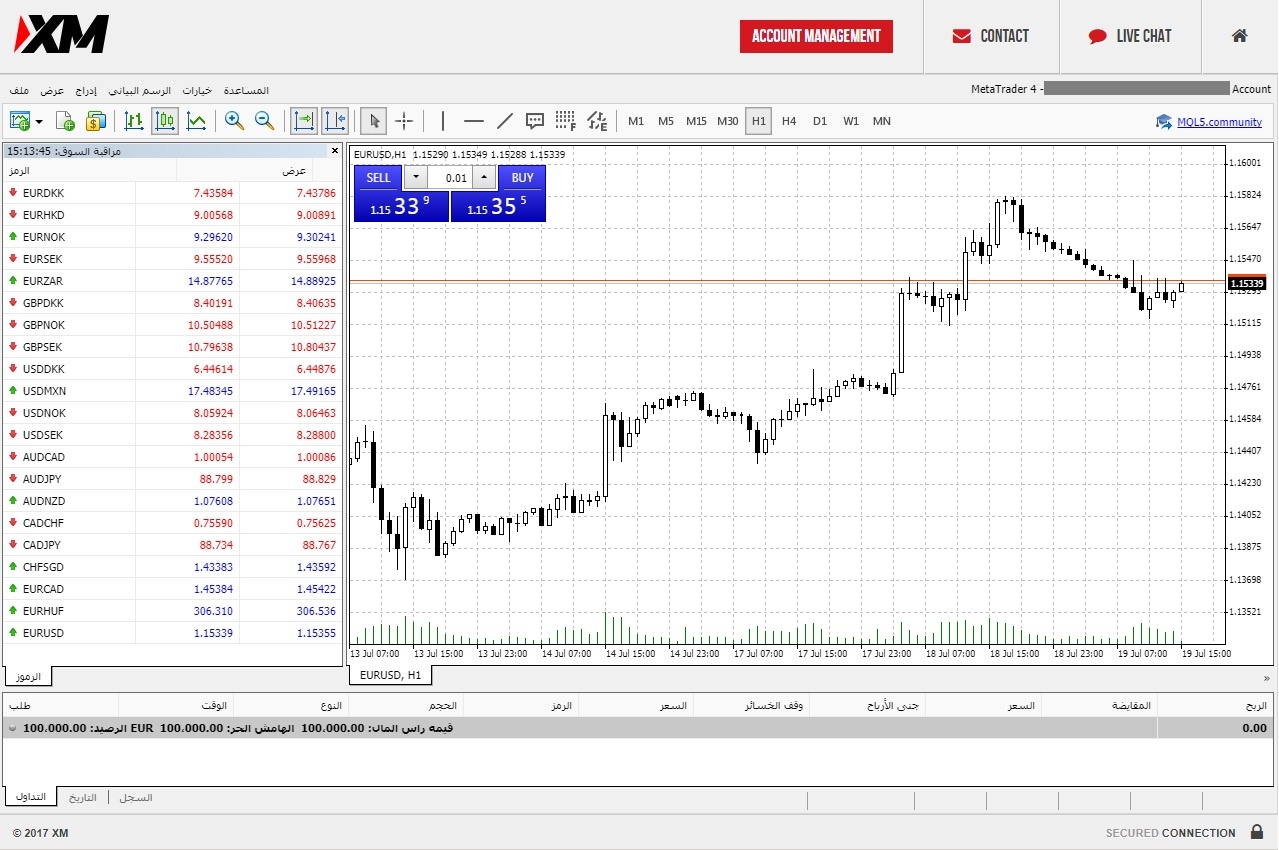The width and height of the screenshot is (1279, 850).
Task: Select the trendline tool
Action: click(x=505, y=121)
